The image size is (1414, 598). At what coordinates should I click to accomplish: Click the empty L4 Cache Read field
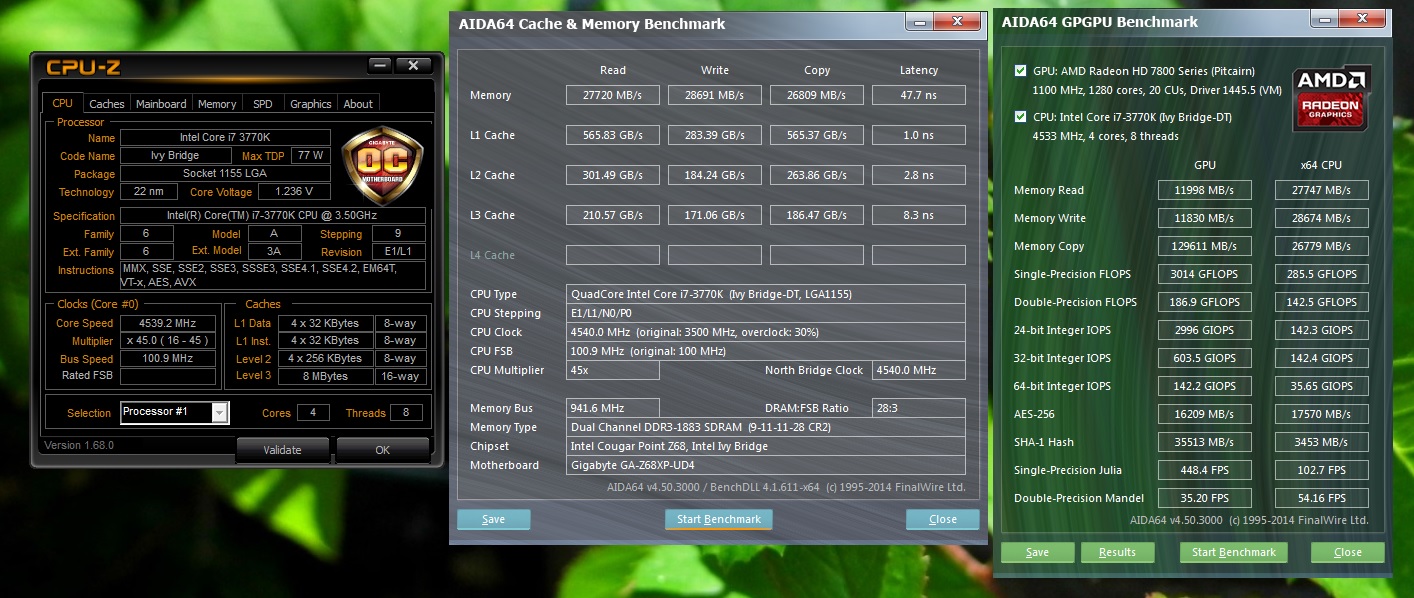pyautogui.click(x=612, y=255)
